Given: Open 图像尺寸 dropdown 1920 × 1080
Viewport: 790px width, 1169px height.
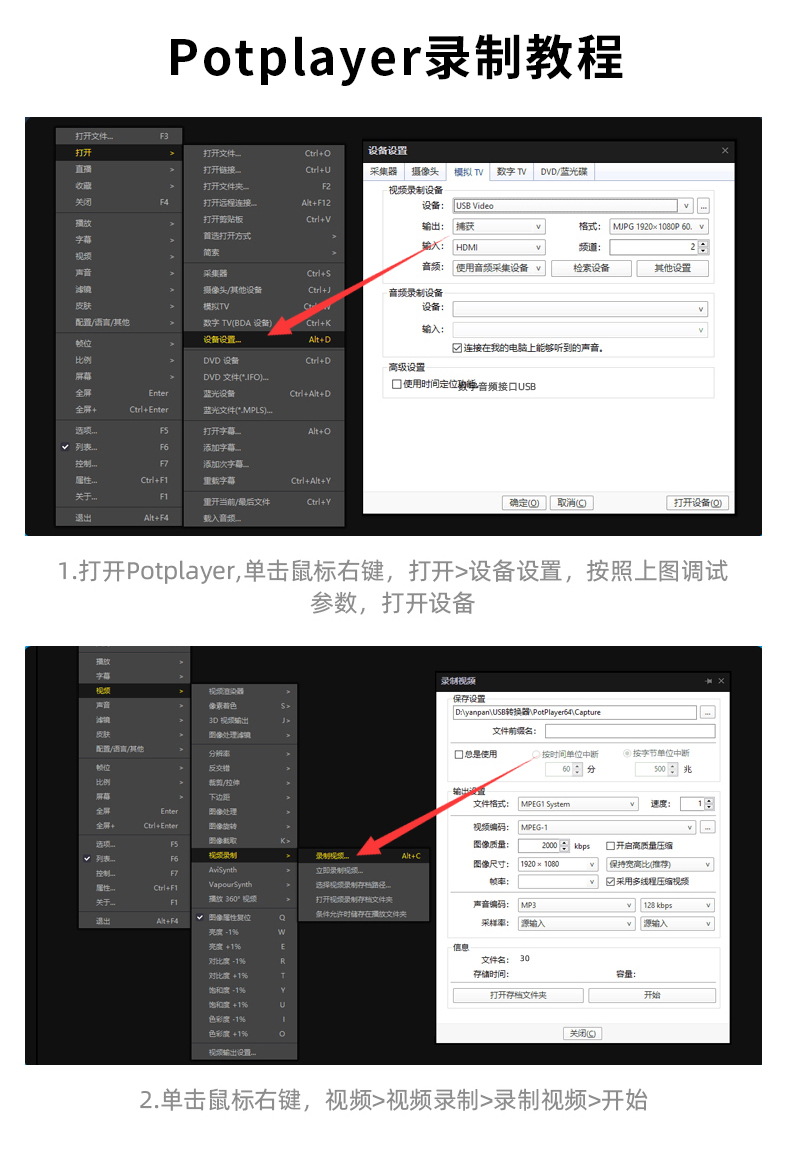Looking at the screenshot, I should 558,863.
